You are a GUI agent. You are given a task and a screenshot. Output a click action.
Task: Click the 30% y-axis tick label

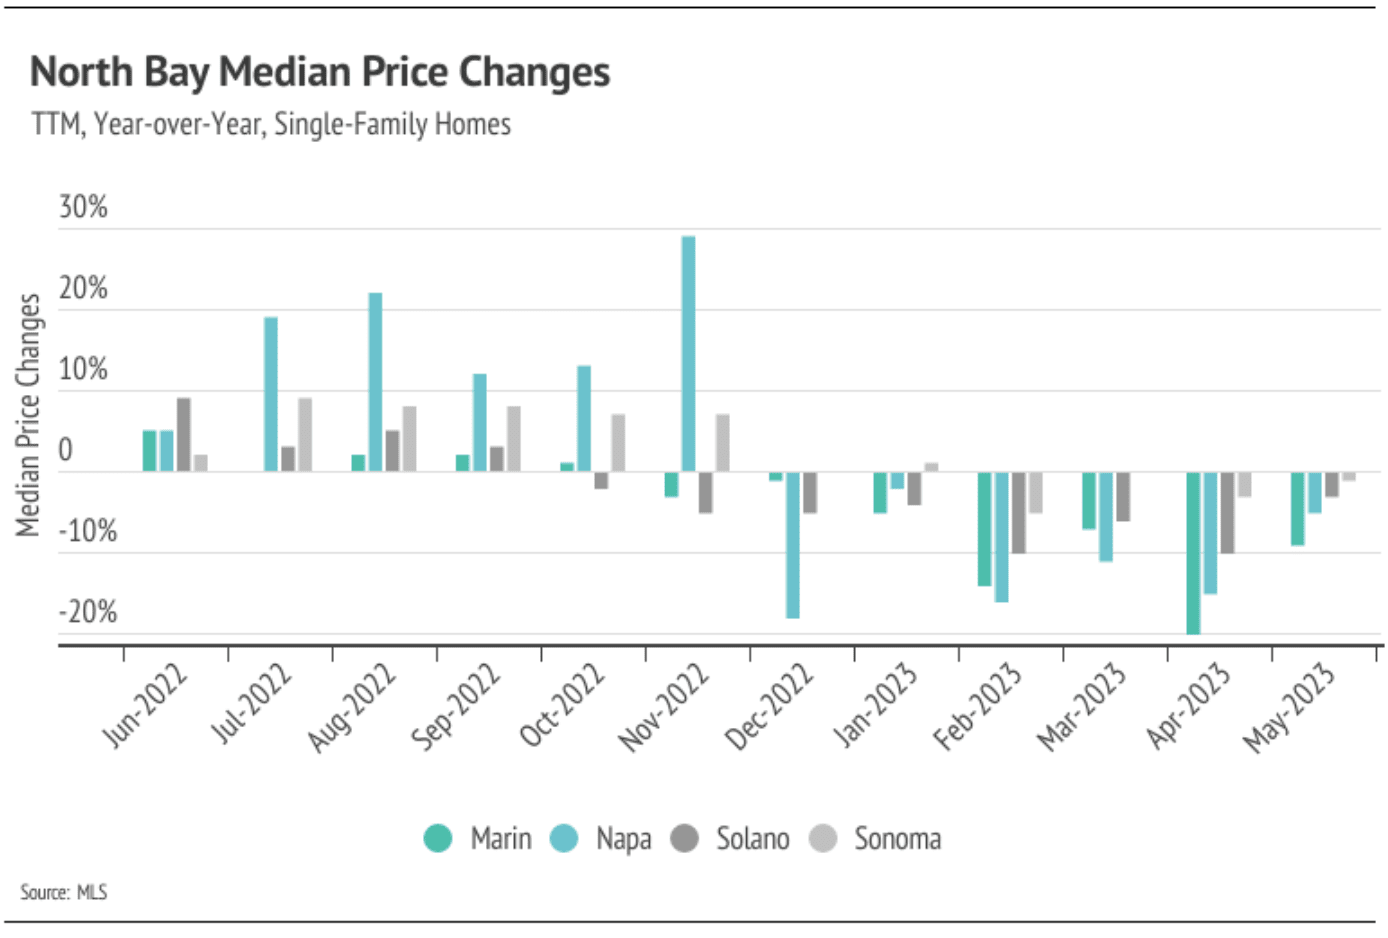click(83, 207)
